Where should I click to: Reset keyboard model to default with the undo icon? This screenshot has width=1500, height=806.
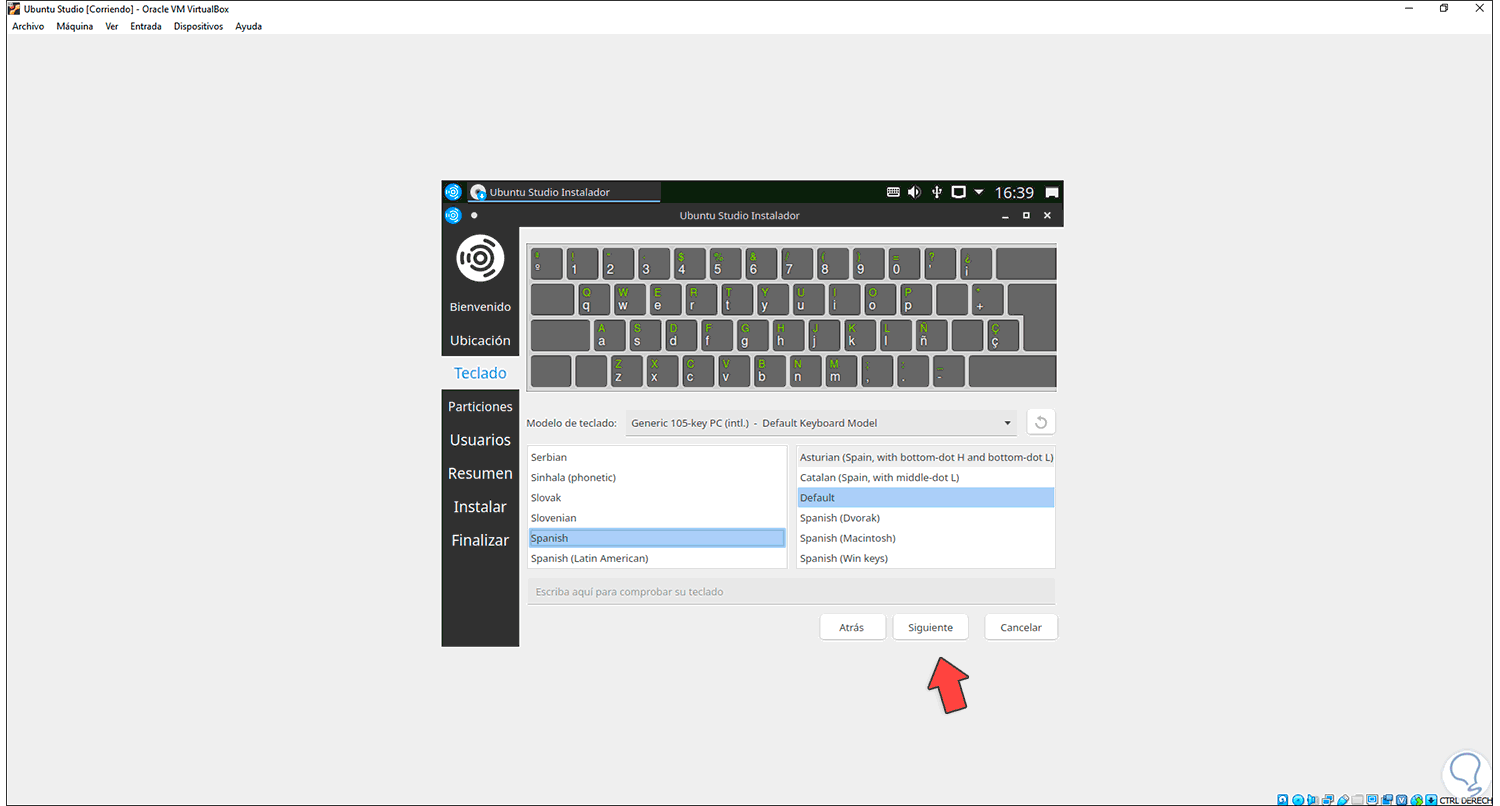point(1041,423)
